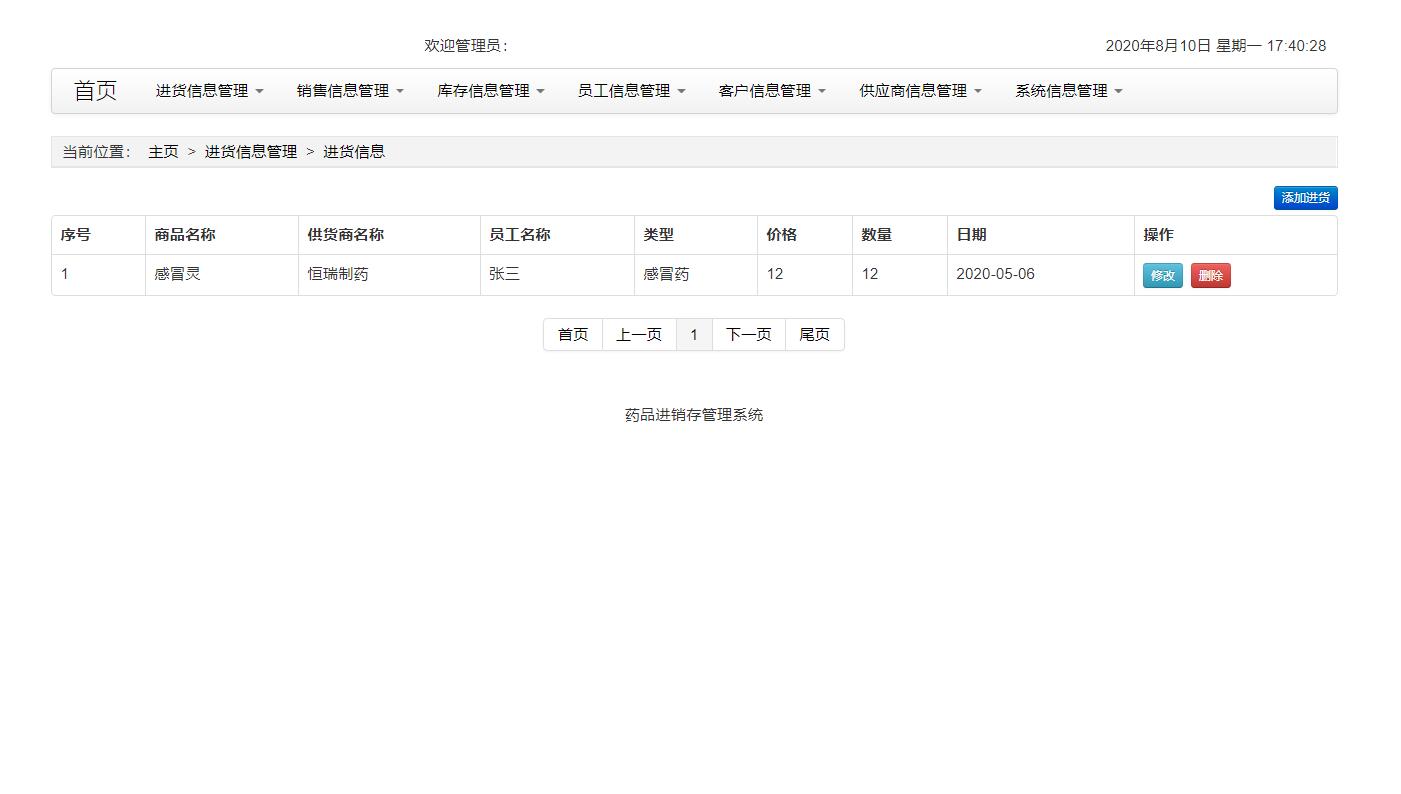Open the 客户信息管理 dropdown
Image resolution: width=1401 pixels, height=794 pixels.
(x=771, y=89)
